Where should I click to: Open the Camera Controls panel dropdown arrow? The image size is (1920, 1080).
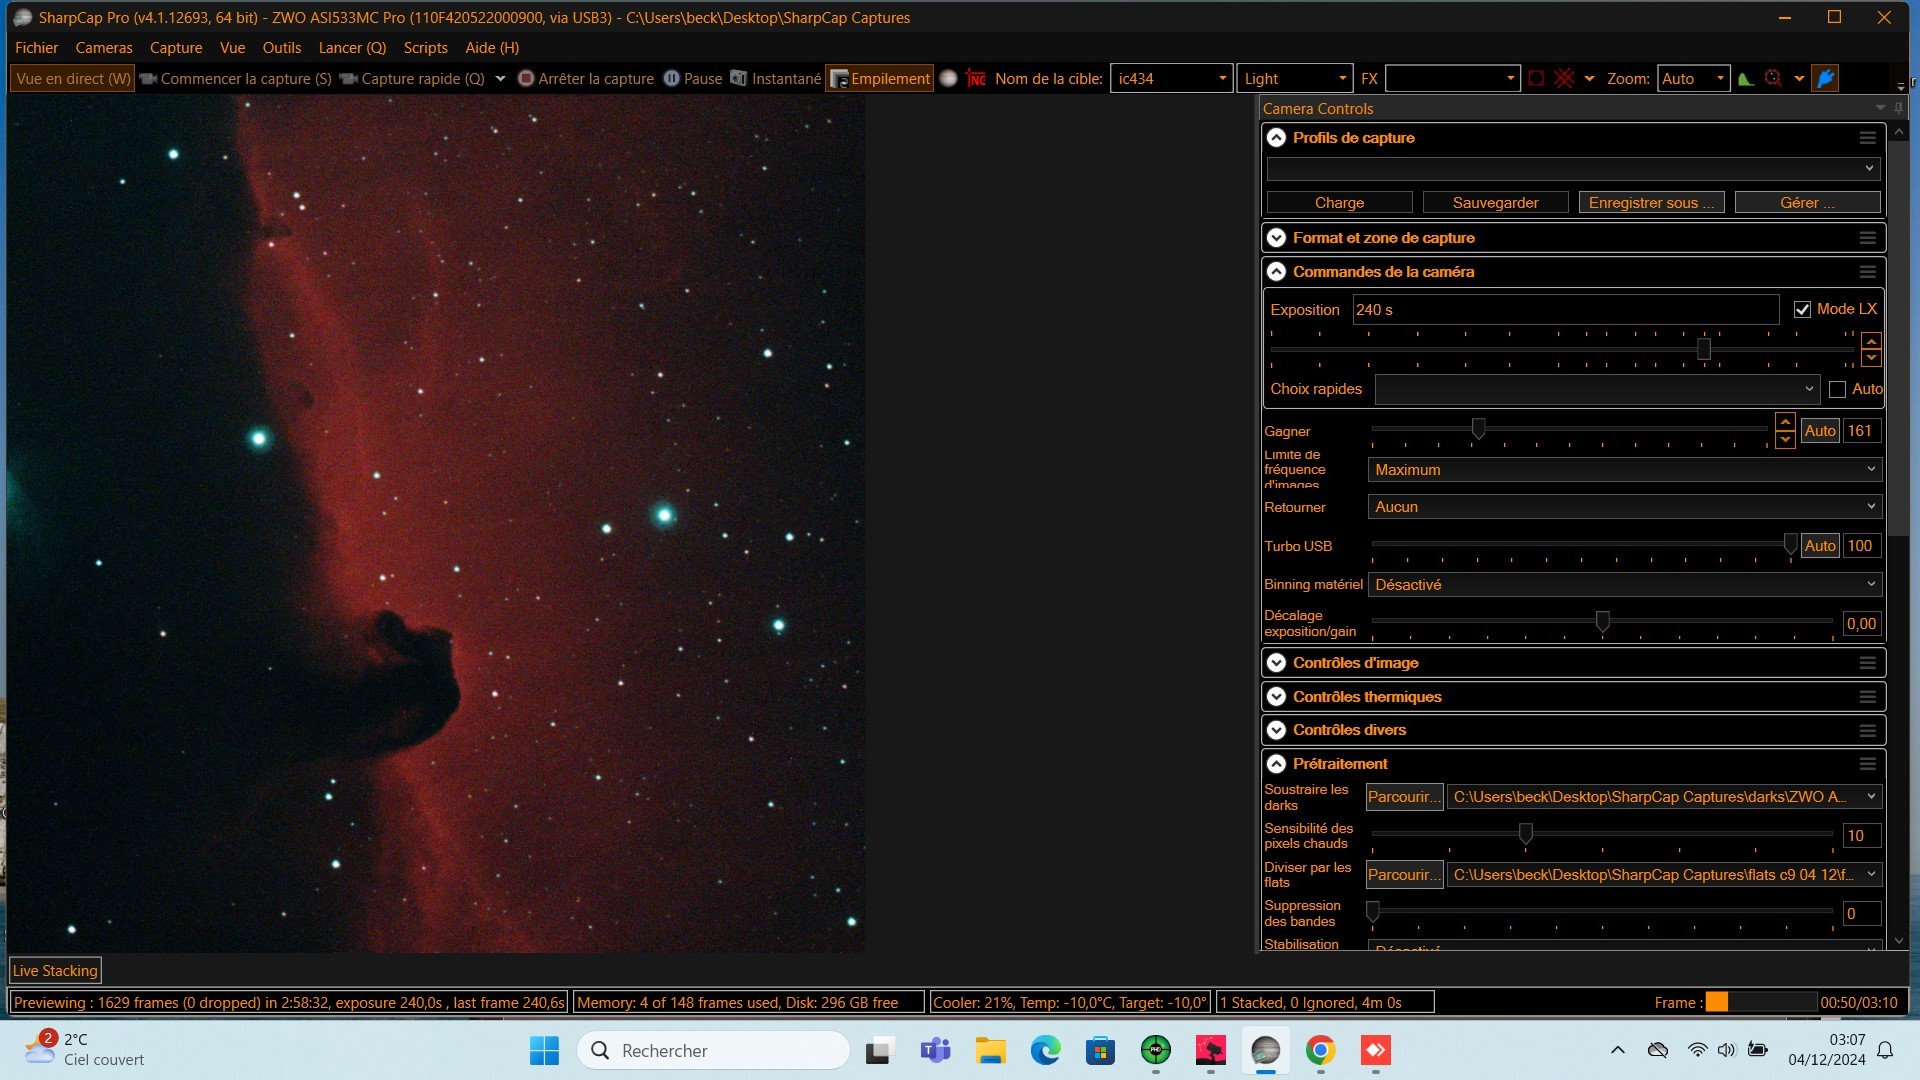(x=1880, y=108)
